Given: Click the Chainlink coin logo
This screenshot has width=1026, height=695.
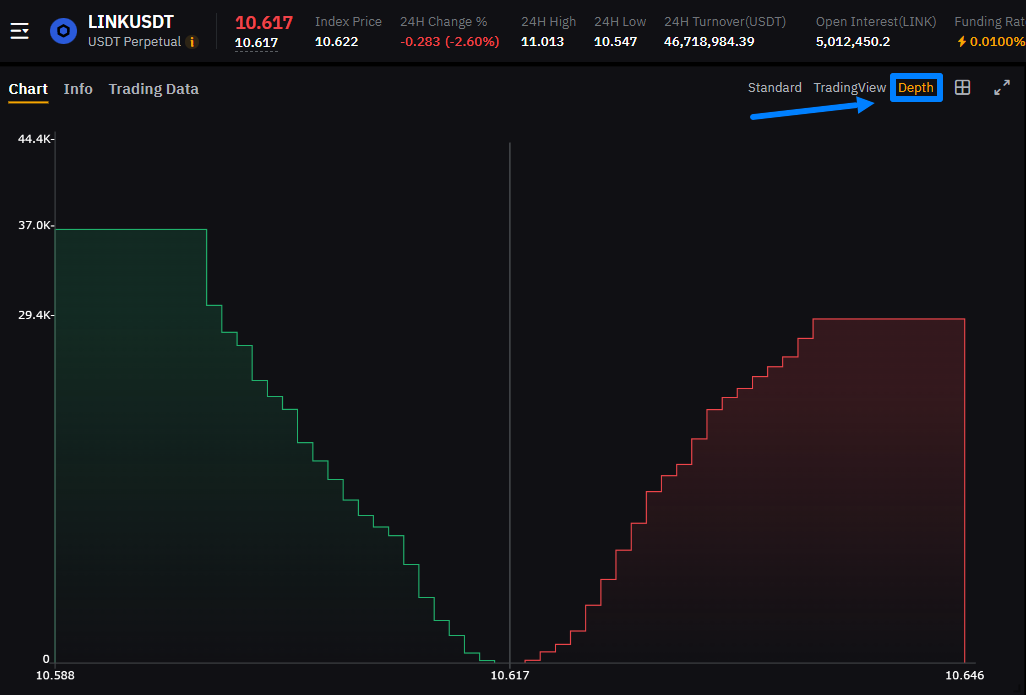Looking at the screenshot, I should click(x=64, y=31).
